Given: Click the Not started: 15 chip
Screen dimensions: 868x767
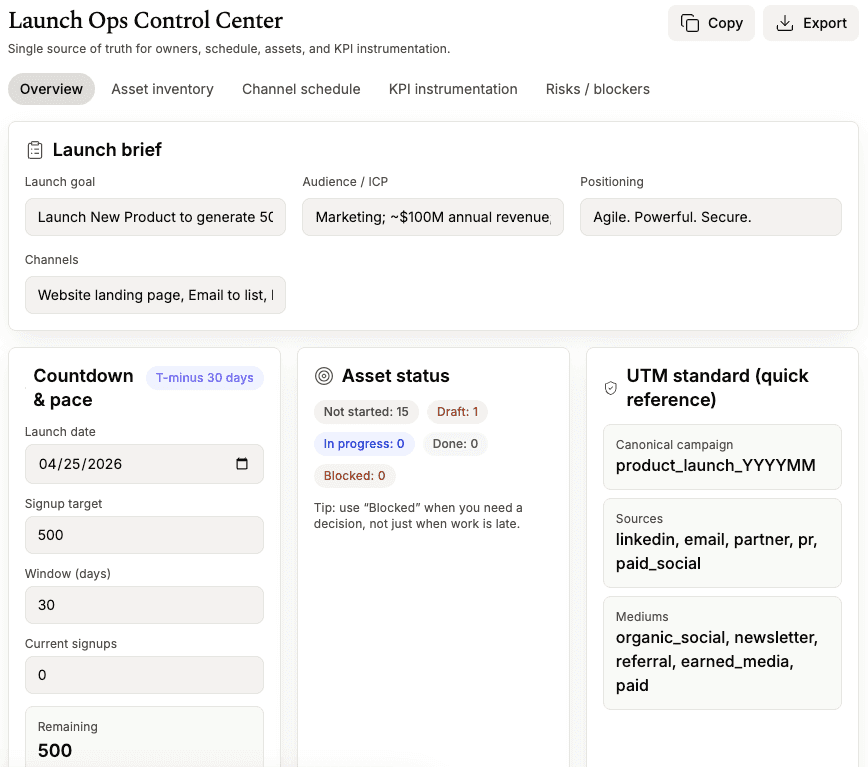Looking at the screenshot, I should (366, 412).
